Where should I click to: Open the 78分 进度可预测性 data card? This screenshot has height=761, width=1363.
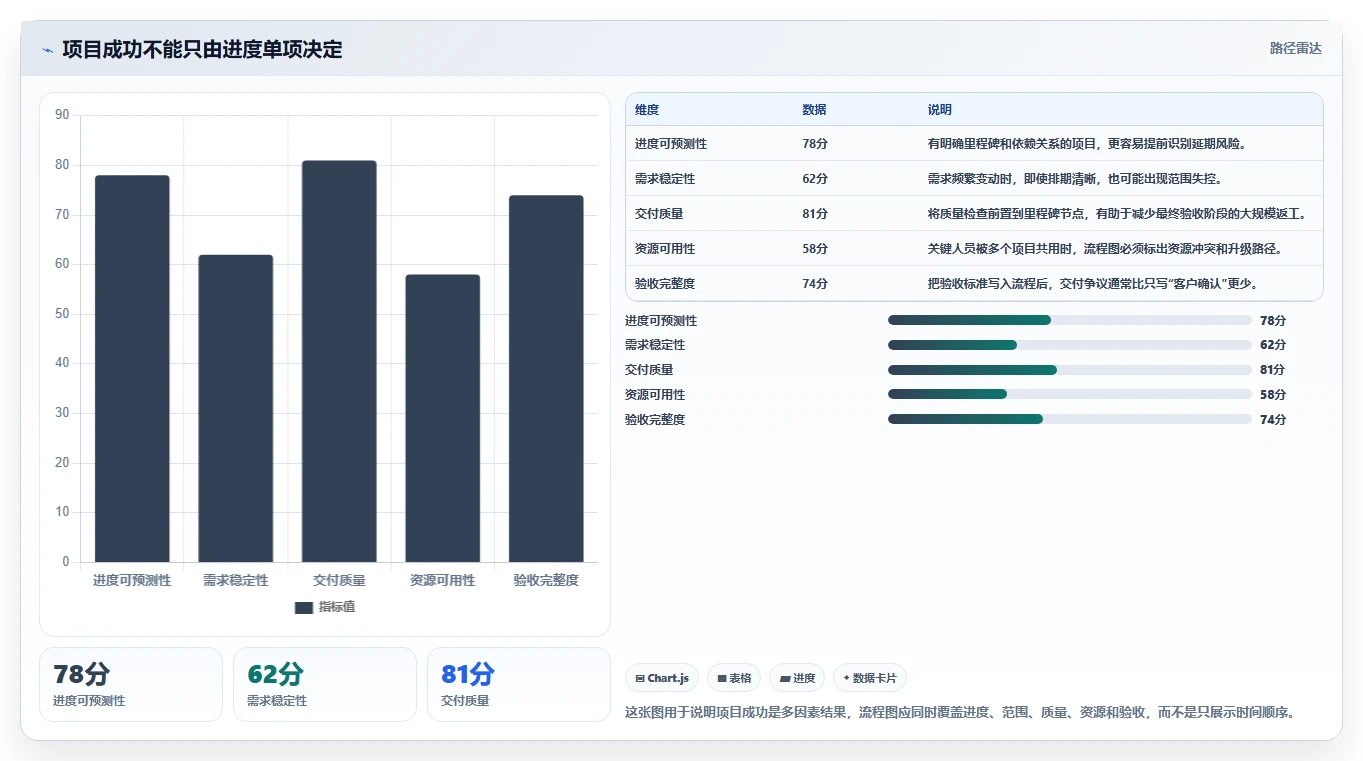[131, 684]
